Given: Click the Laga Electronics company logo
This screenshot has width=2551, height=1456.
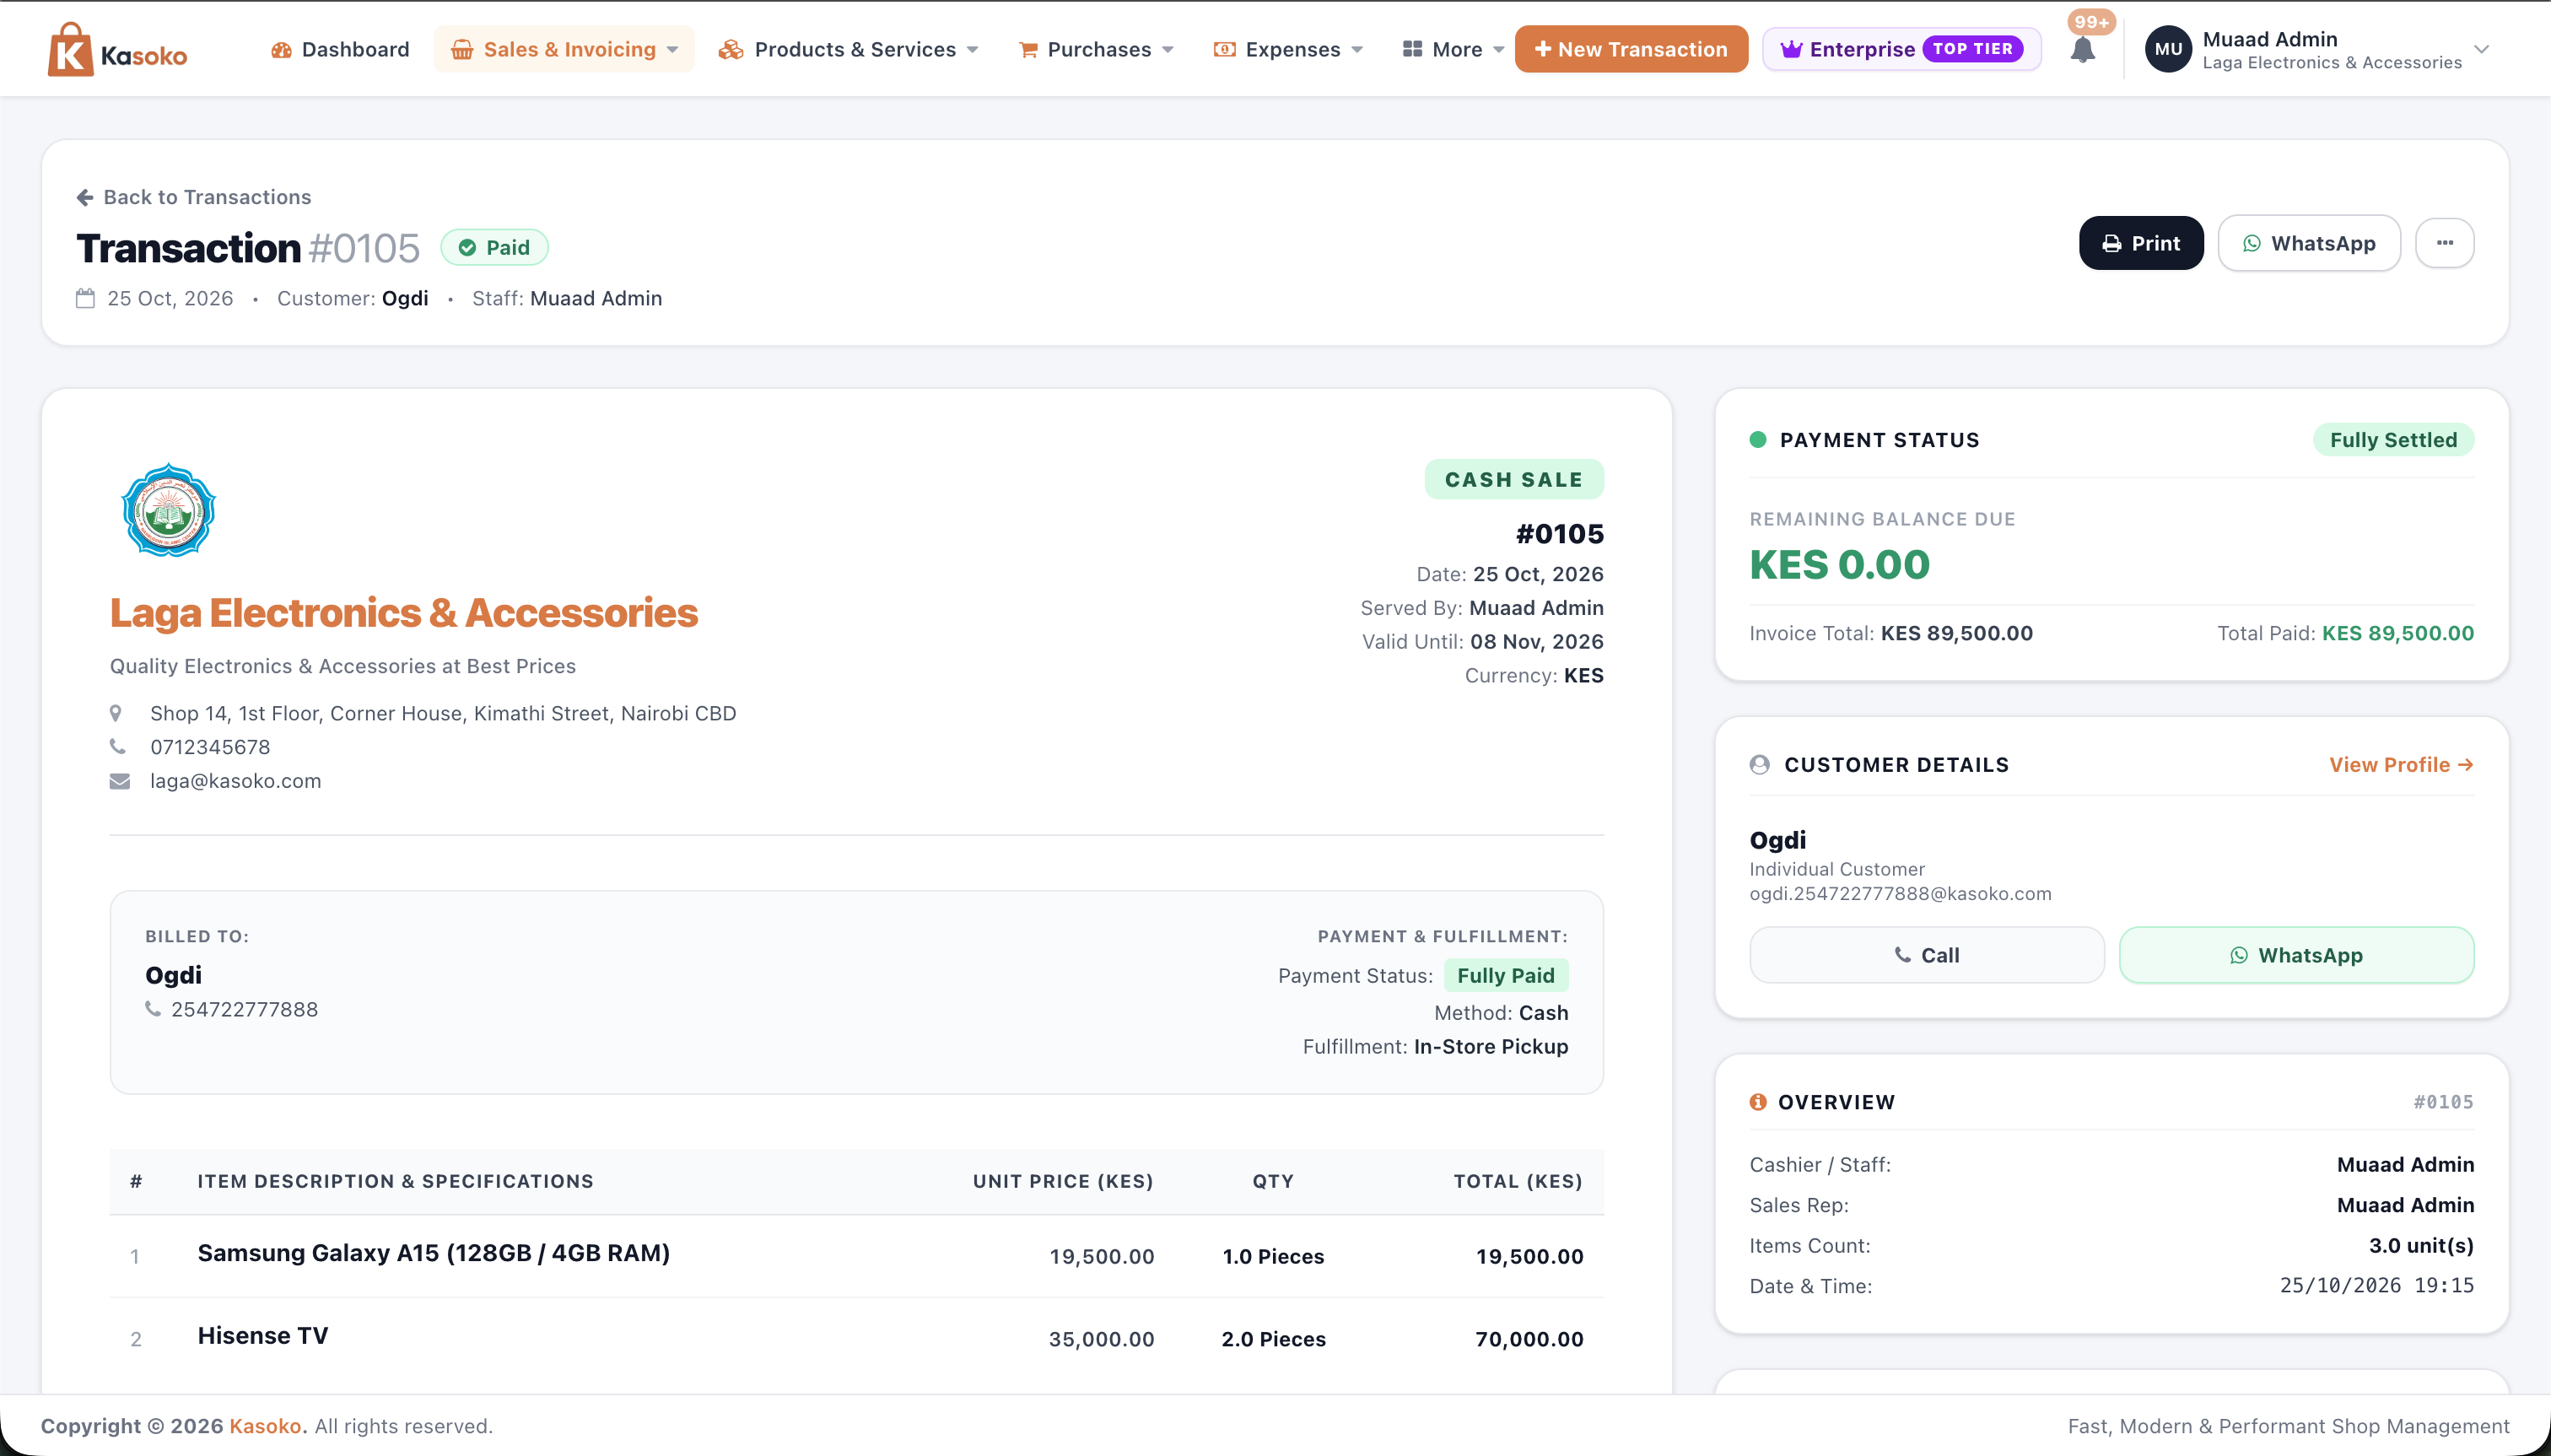Looking at the screenshot, I should click(168, 509).
